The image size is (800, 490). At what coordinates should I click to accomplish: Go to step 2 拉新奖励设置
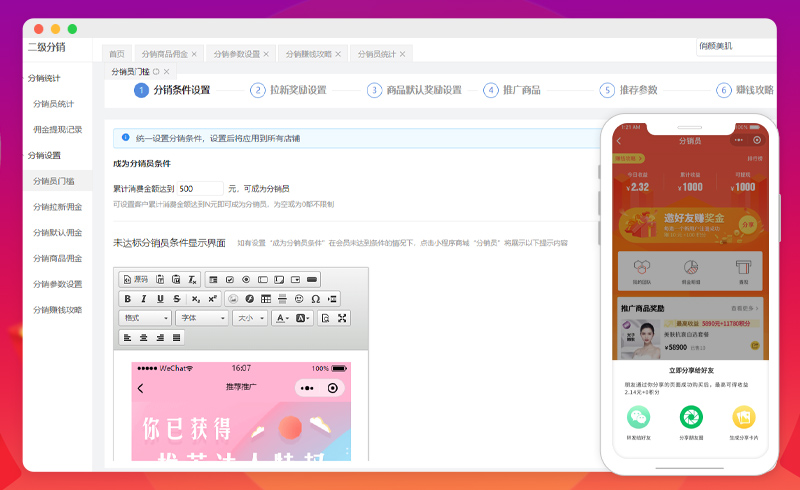(x=298, y=90)
